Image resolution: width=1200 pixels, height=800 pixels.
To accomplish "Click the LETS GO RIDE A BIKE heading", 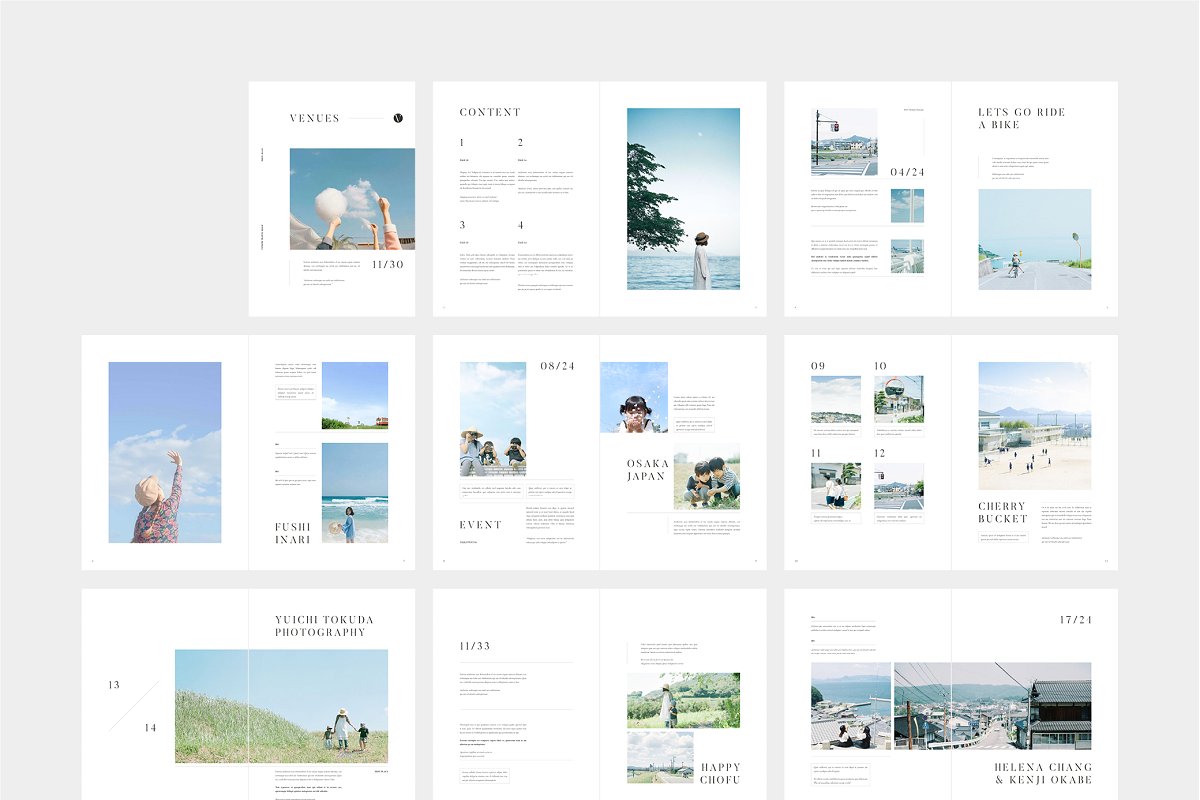I will point(1021,118).
